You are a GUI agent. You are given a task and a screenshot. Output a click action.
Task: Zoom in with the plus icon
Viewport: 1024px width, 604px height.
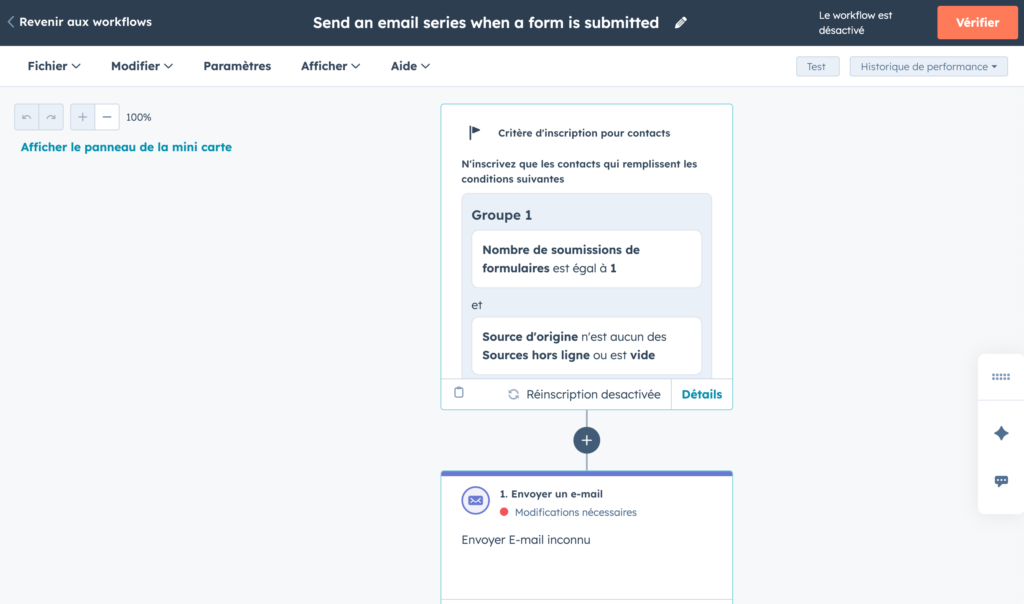[x=83, y=117]
